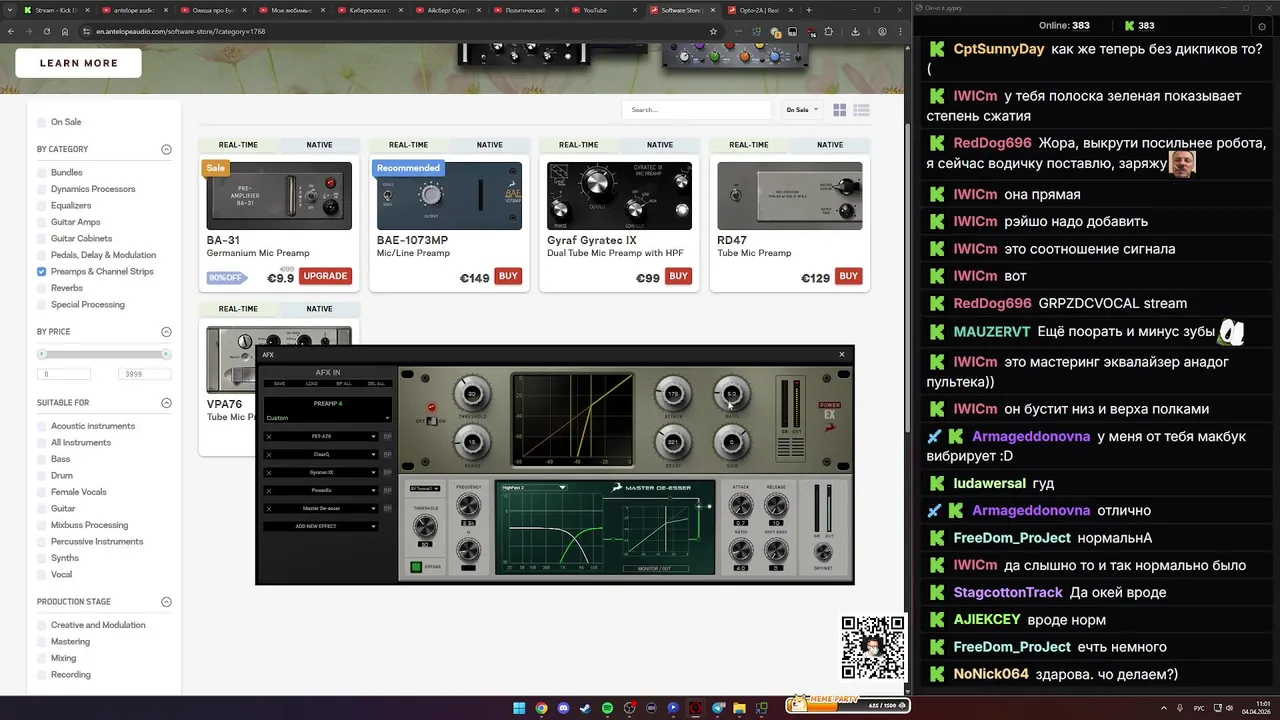Switch to list view in store
Viewport: 1280px width, 720px height.
click(x=861, y=110)
